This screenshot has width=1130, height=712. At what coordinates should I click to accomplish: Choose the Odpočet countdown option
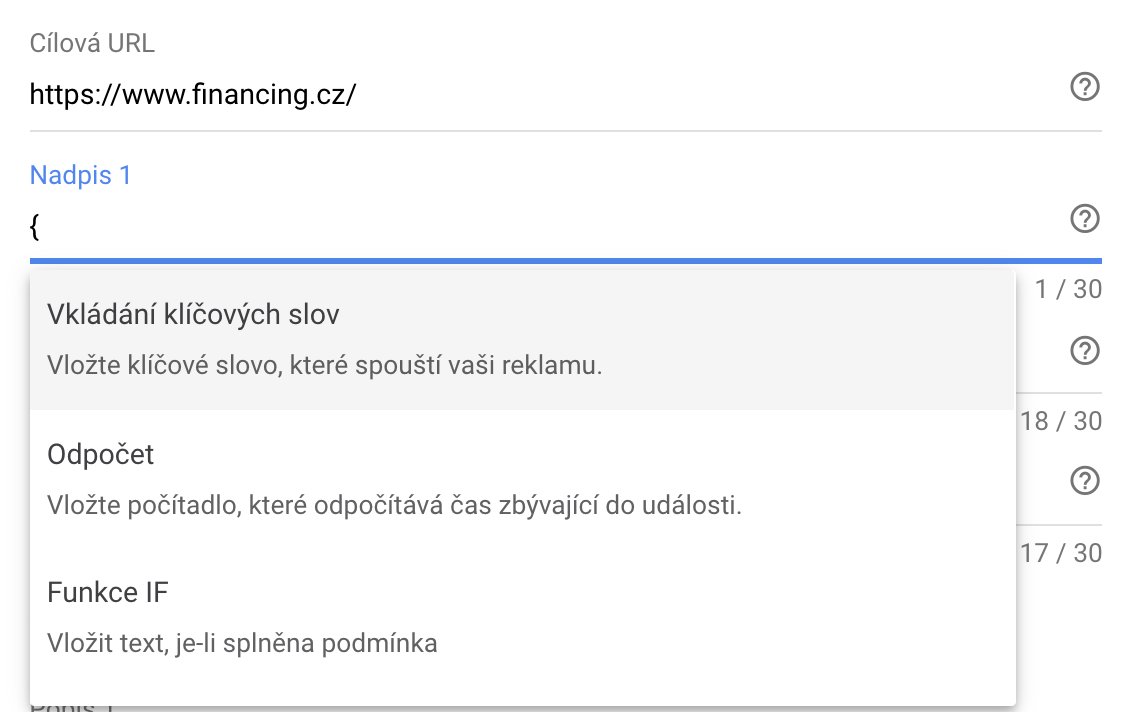coord(522,479)
